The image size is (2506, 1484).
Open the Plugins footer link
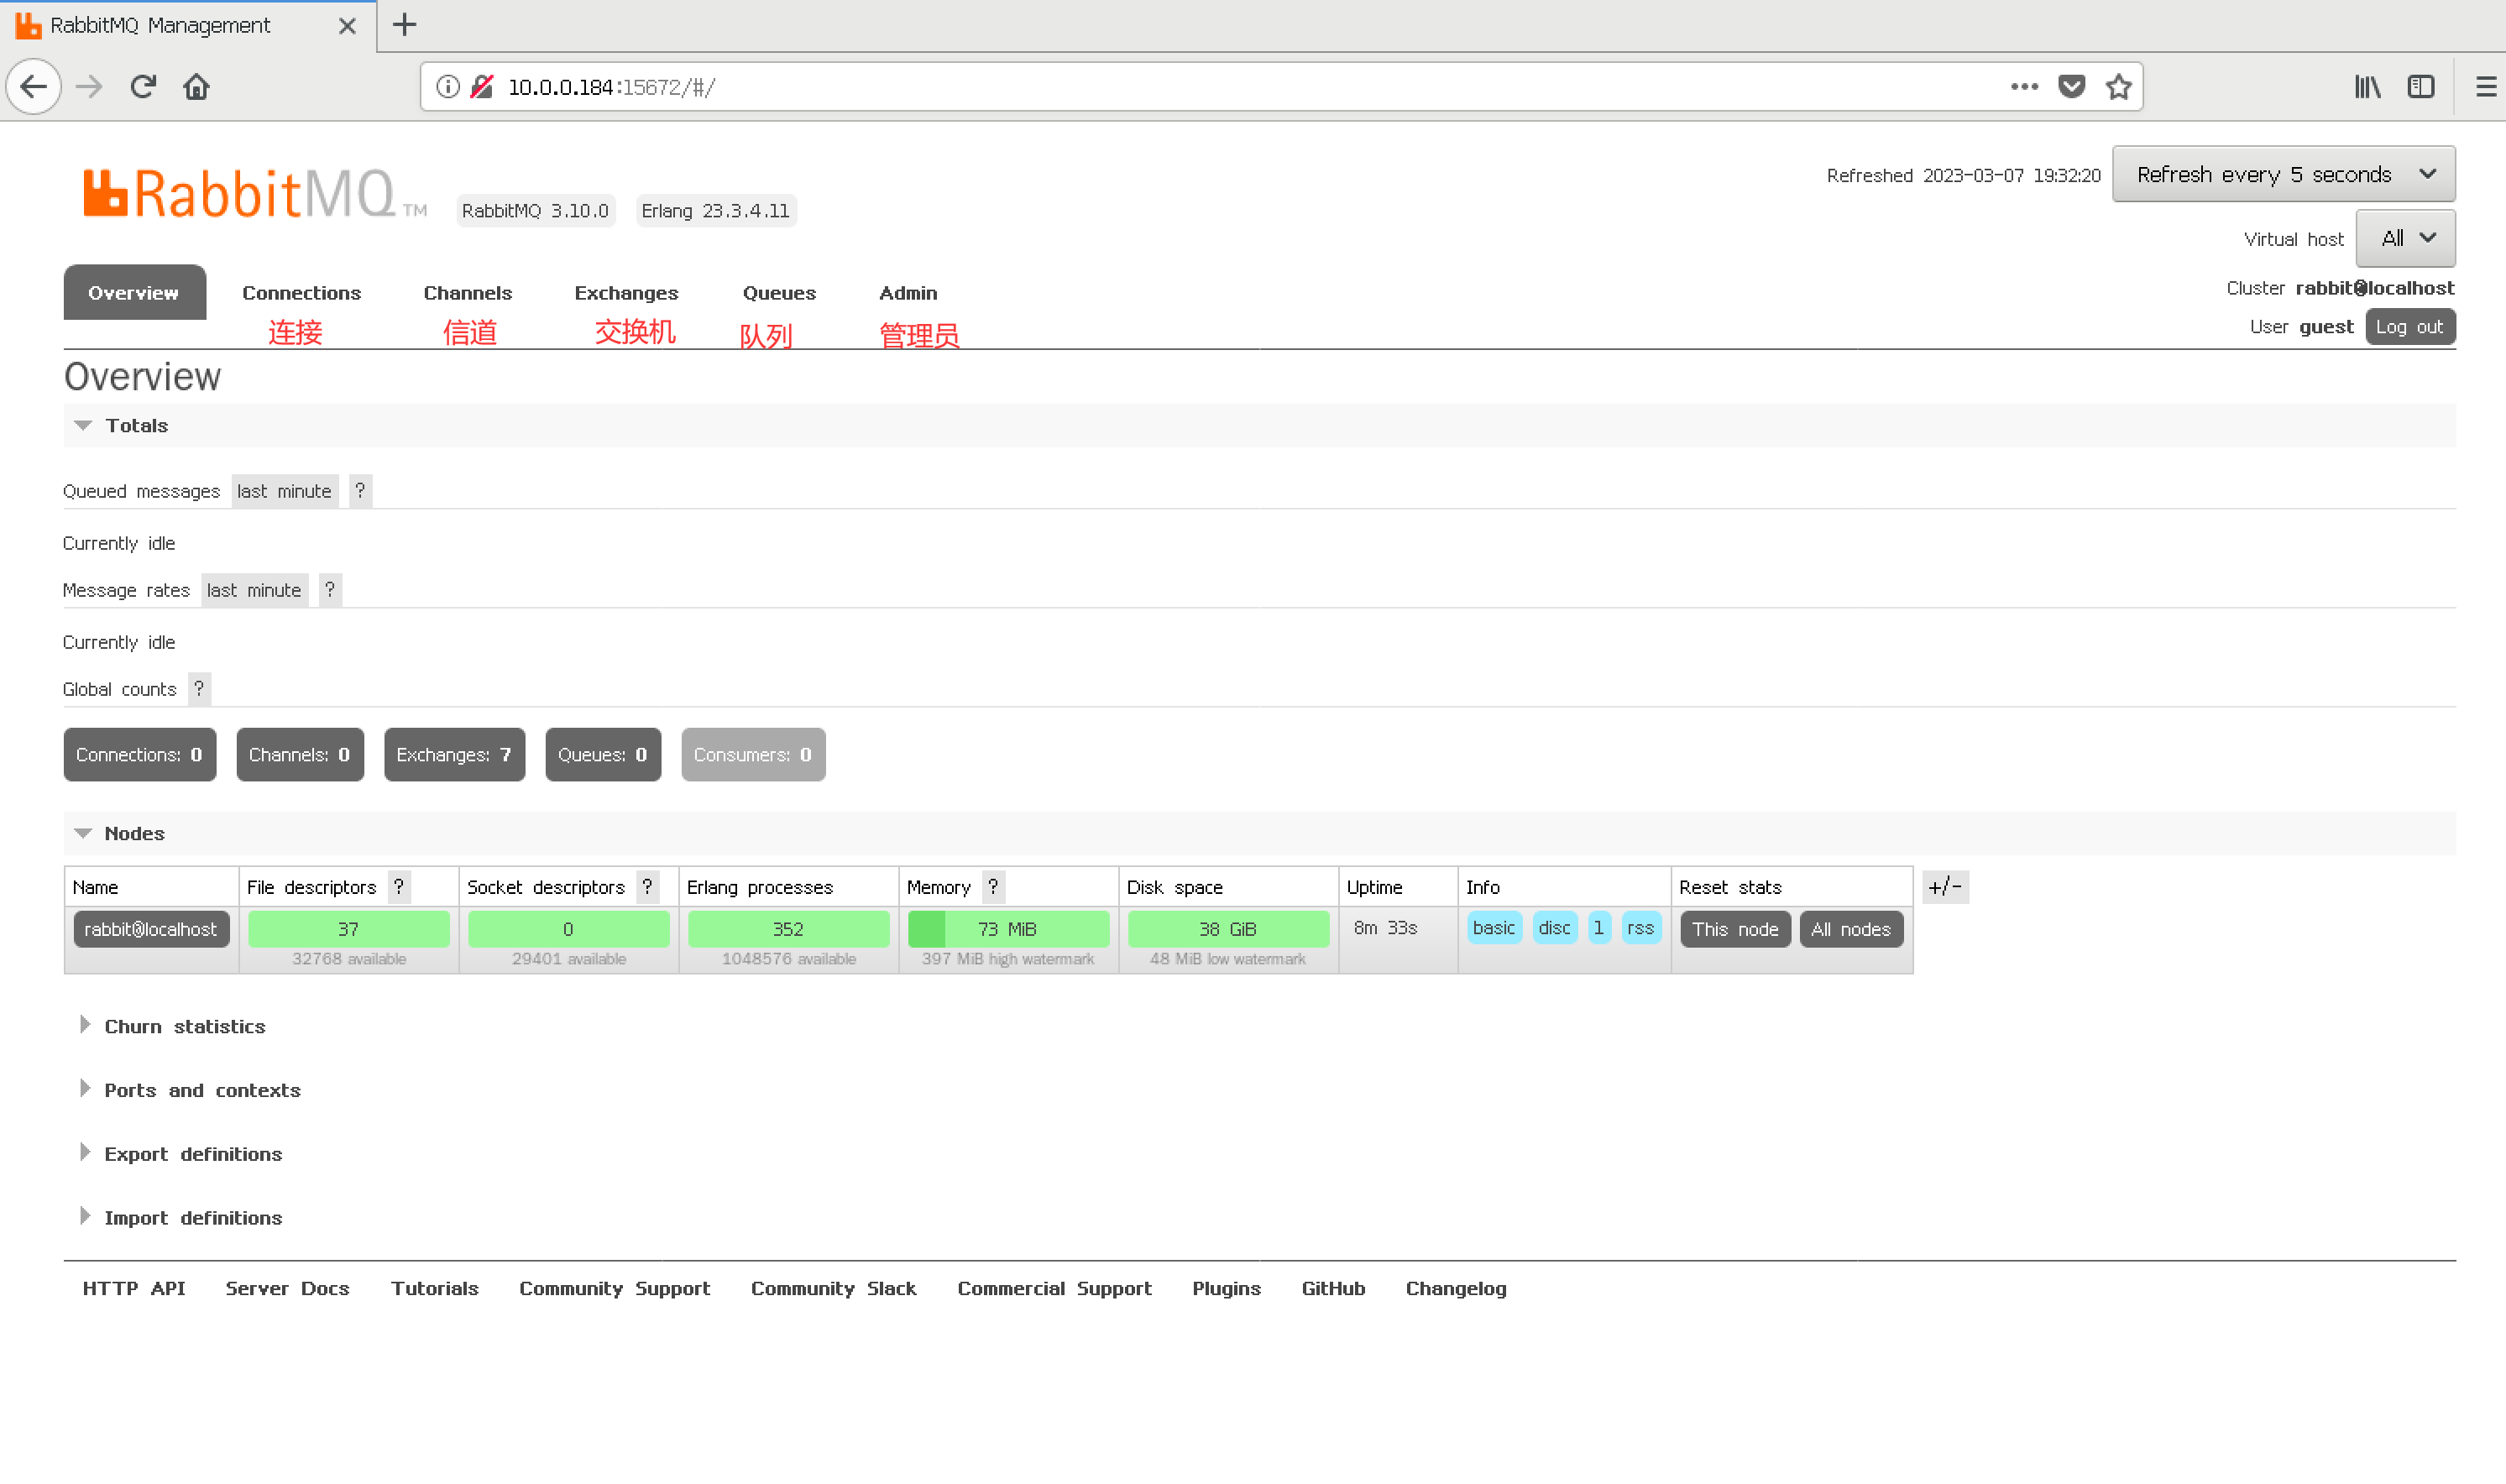(1226, 1289)
